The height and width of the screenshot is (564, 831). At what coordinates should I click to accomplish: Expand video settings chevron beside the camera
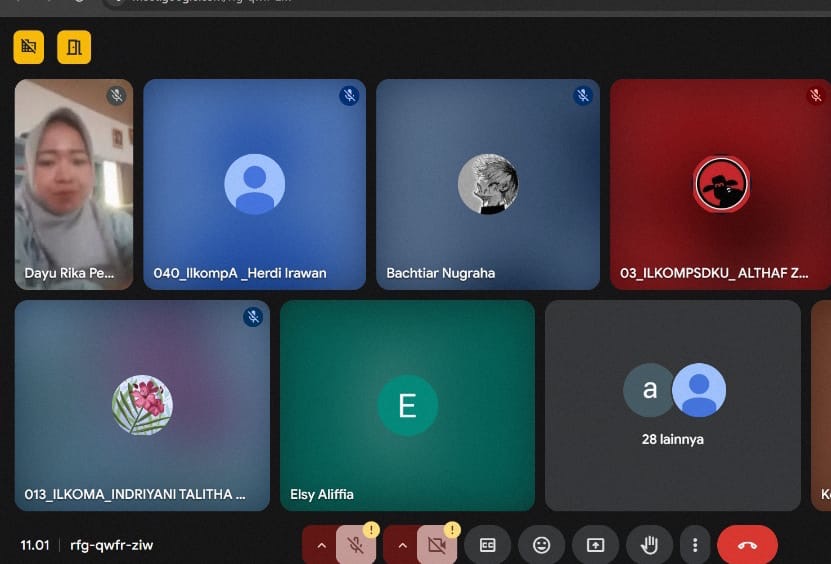tap(402, 545)
